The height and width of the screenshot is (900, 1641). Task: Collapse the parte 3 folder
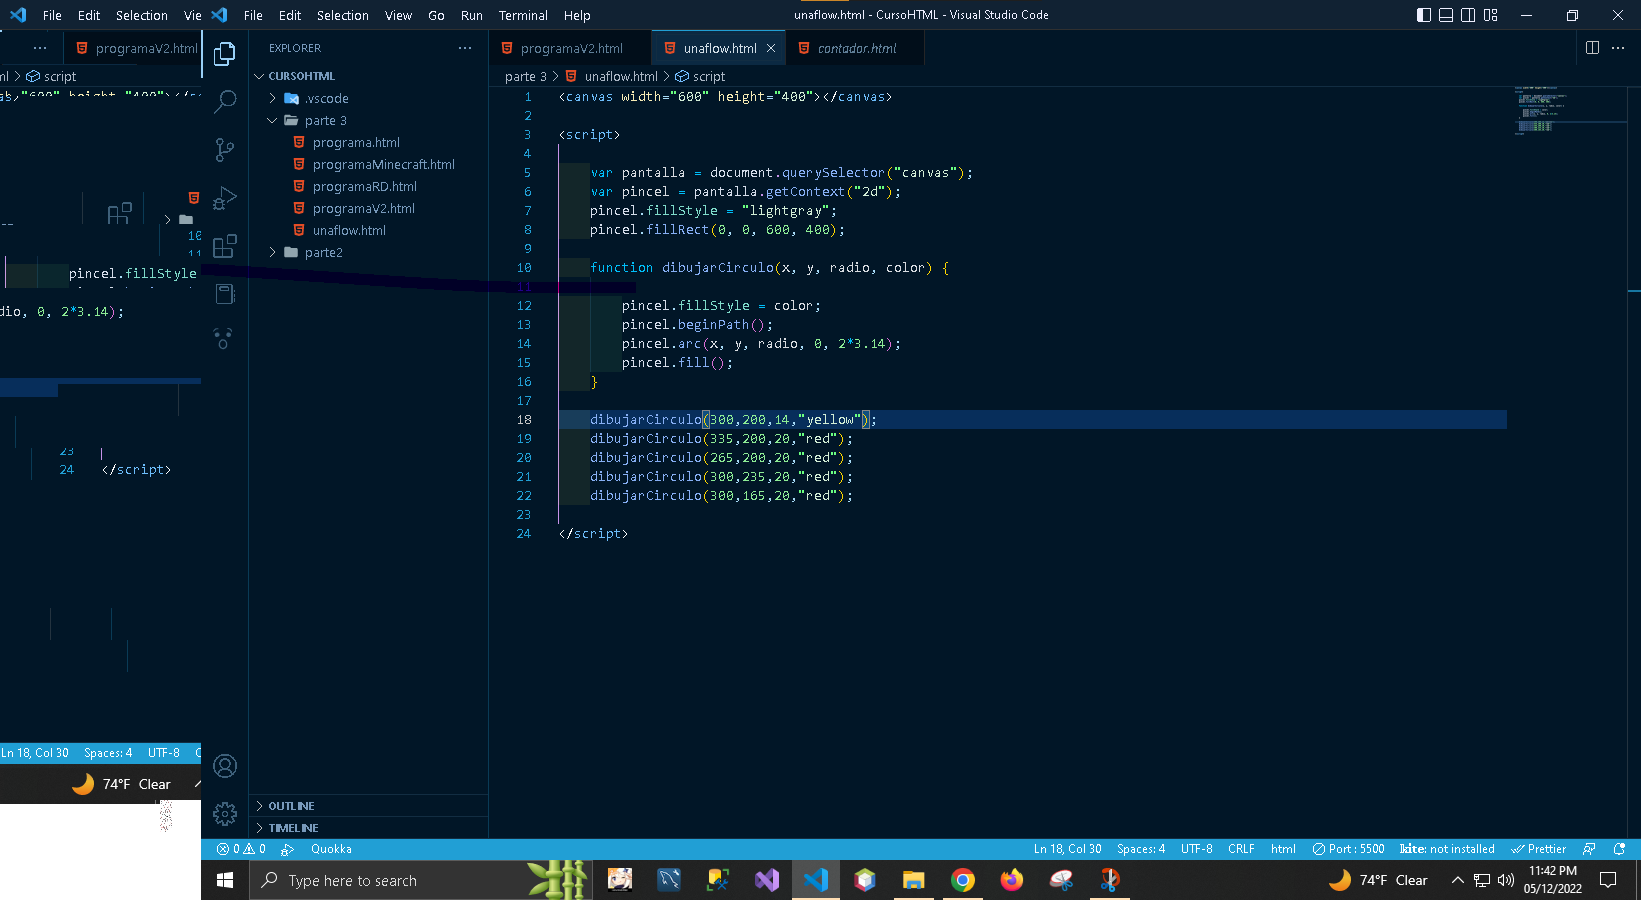[368, 120]
